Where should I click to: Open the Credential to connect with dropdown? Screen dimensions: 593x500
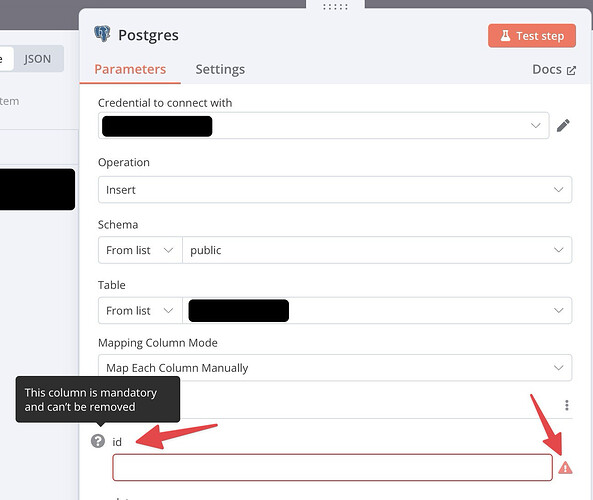point(323,126)
